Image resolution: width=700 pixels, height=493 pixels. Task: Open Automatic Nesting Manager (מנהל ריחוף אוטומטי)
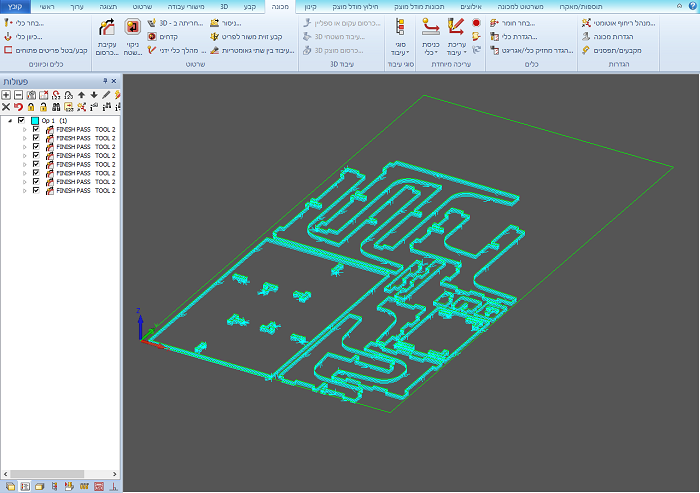(618, 23)
